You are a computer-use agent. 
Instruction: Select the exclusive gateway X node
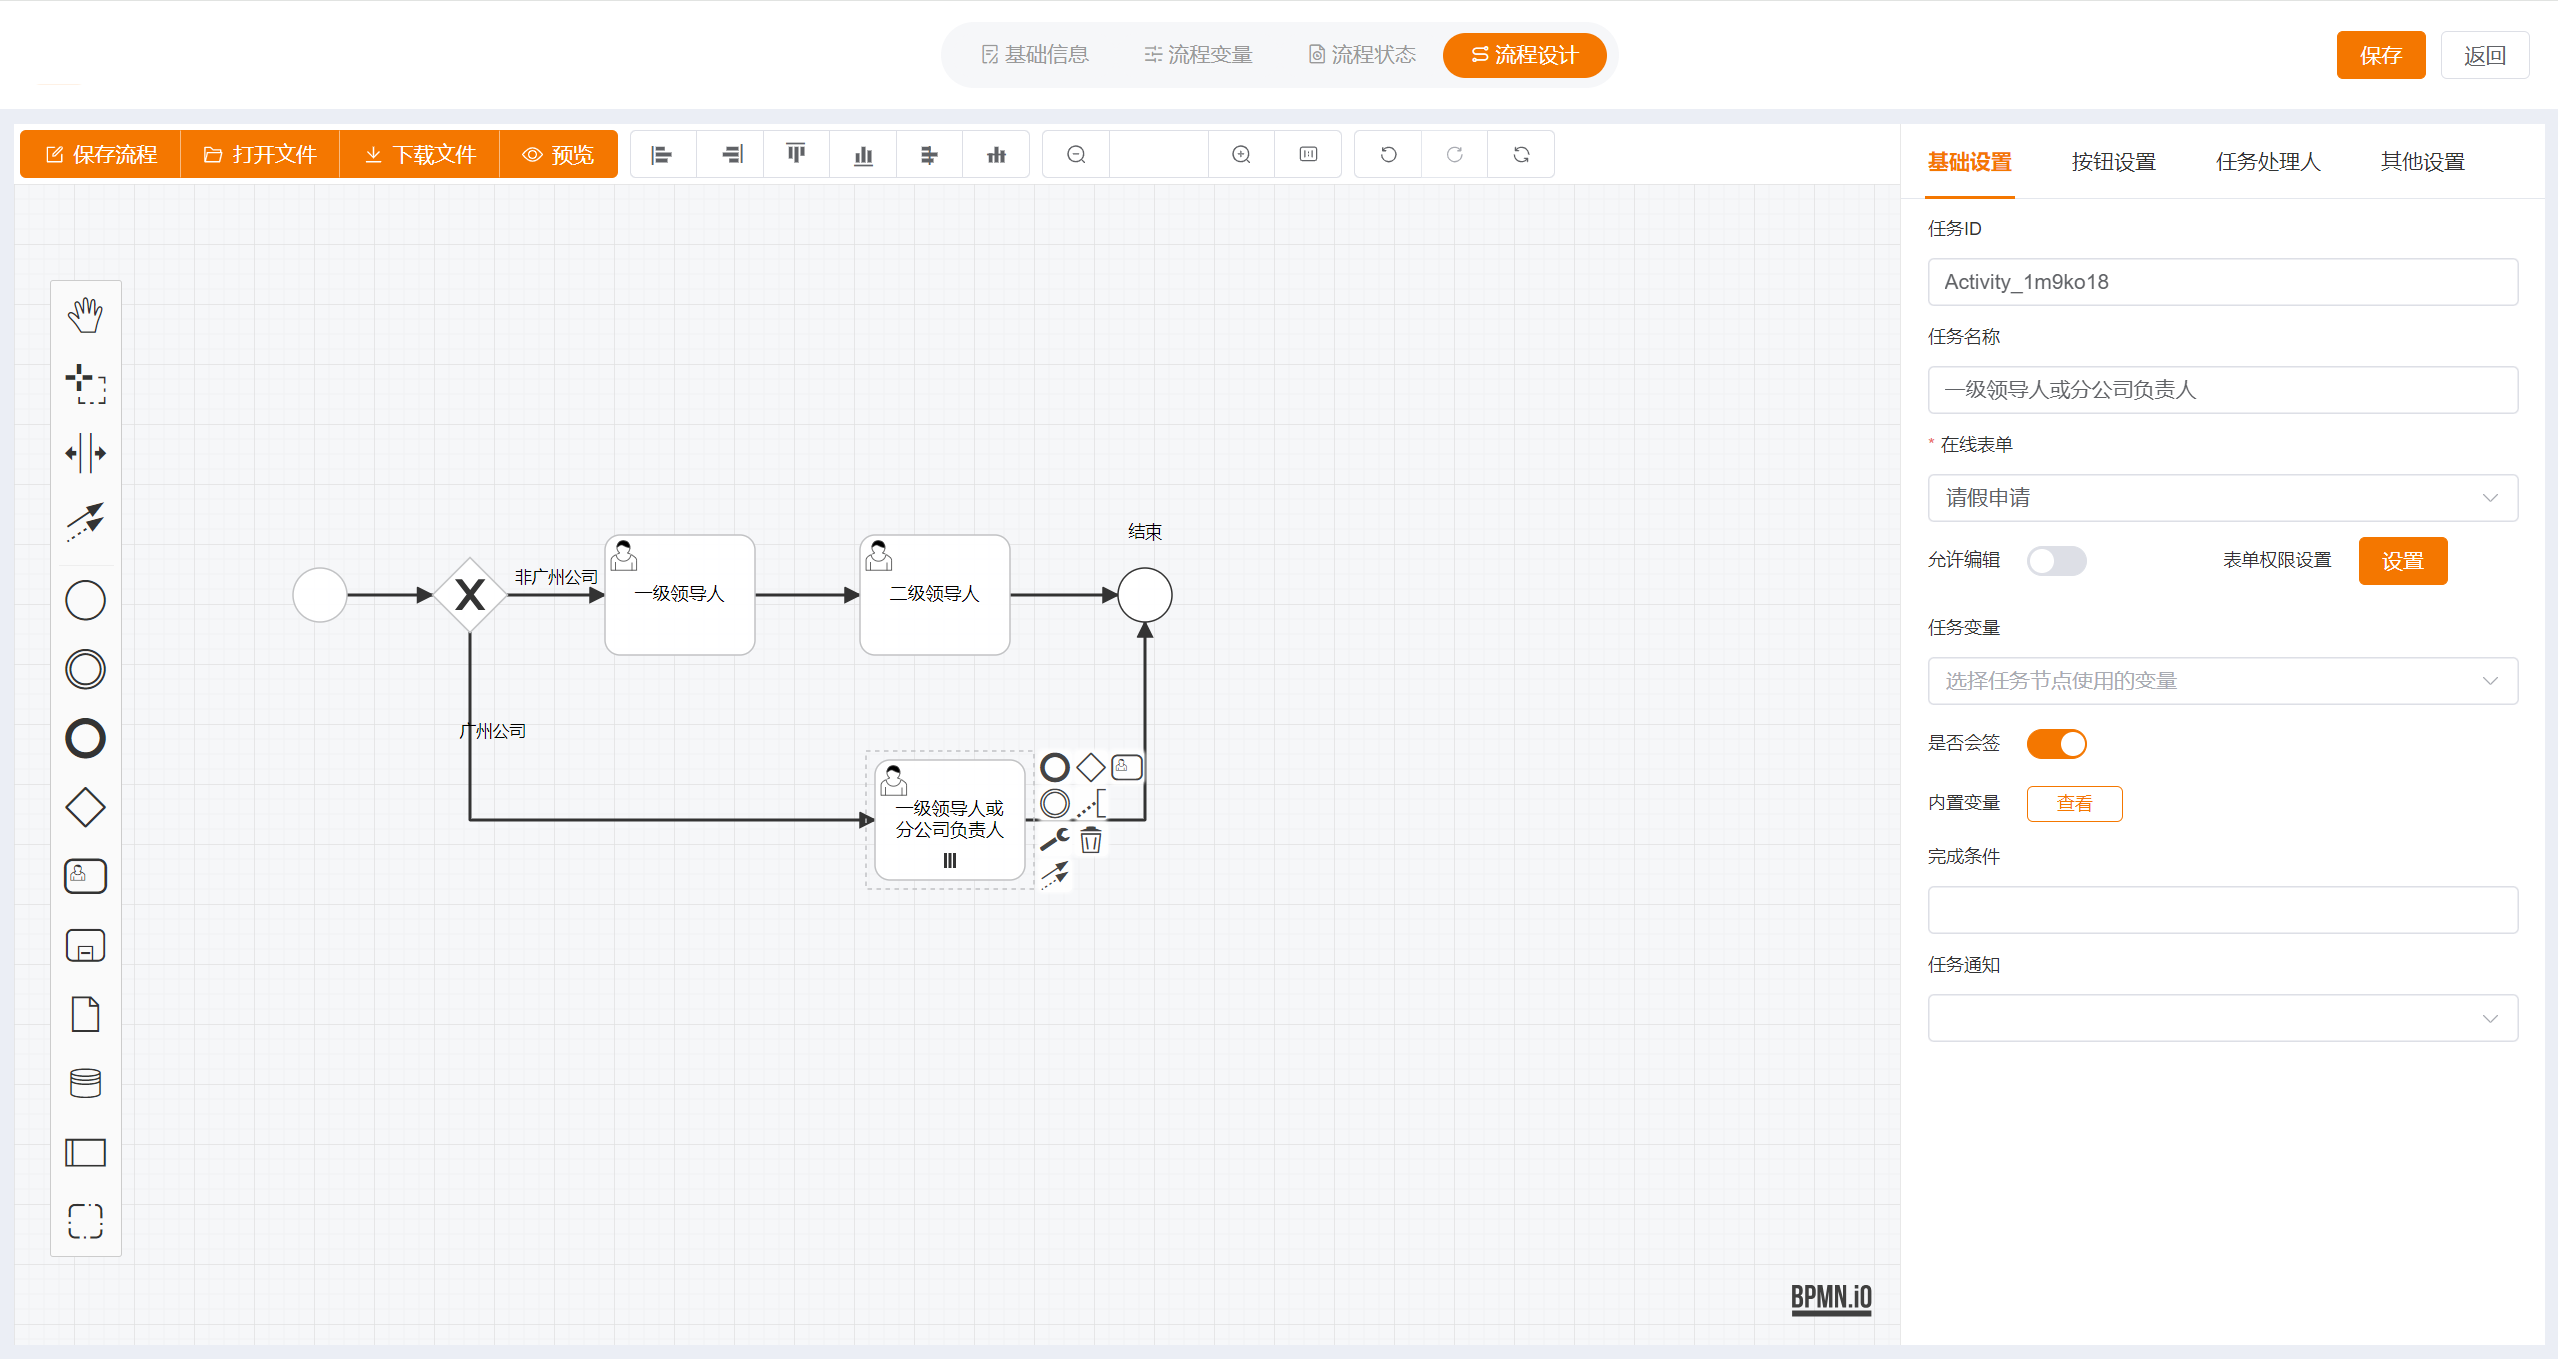[x=470, y=595]
